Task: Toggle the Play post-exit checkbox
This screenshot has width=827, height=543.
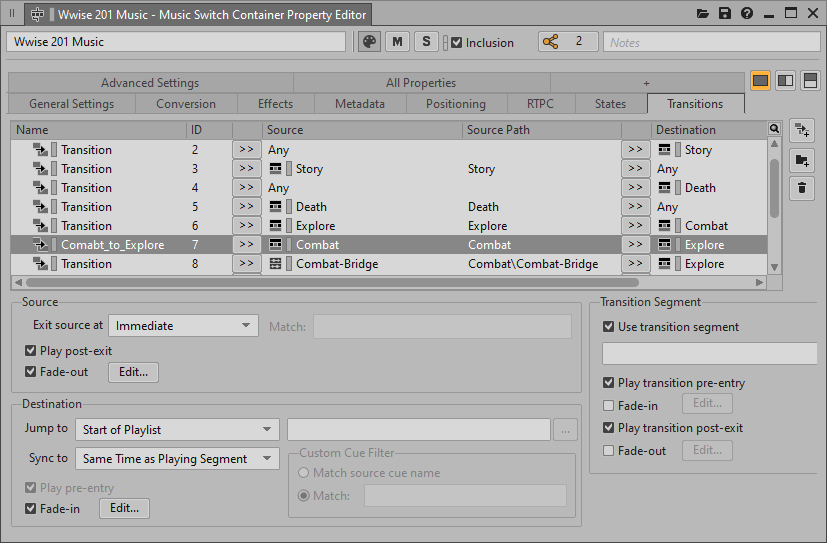Action: point(31,351)
